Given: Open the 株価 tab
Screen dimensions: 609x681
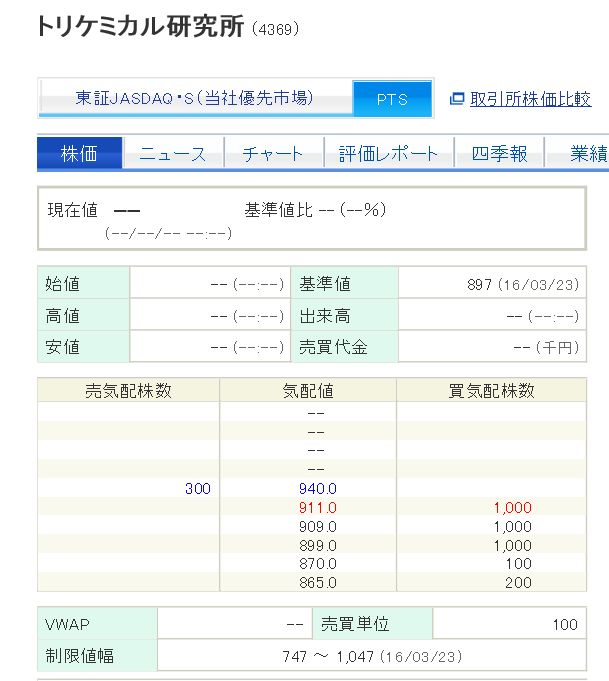Looking at the screenshot, I should pos(80,154).
